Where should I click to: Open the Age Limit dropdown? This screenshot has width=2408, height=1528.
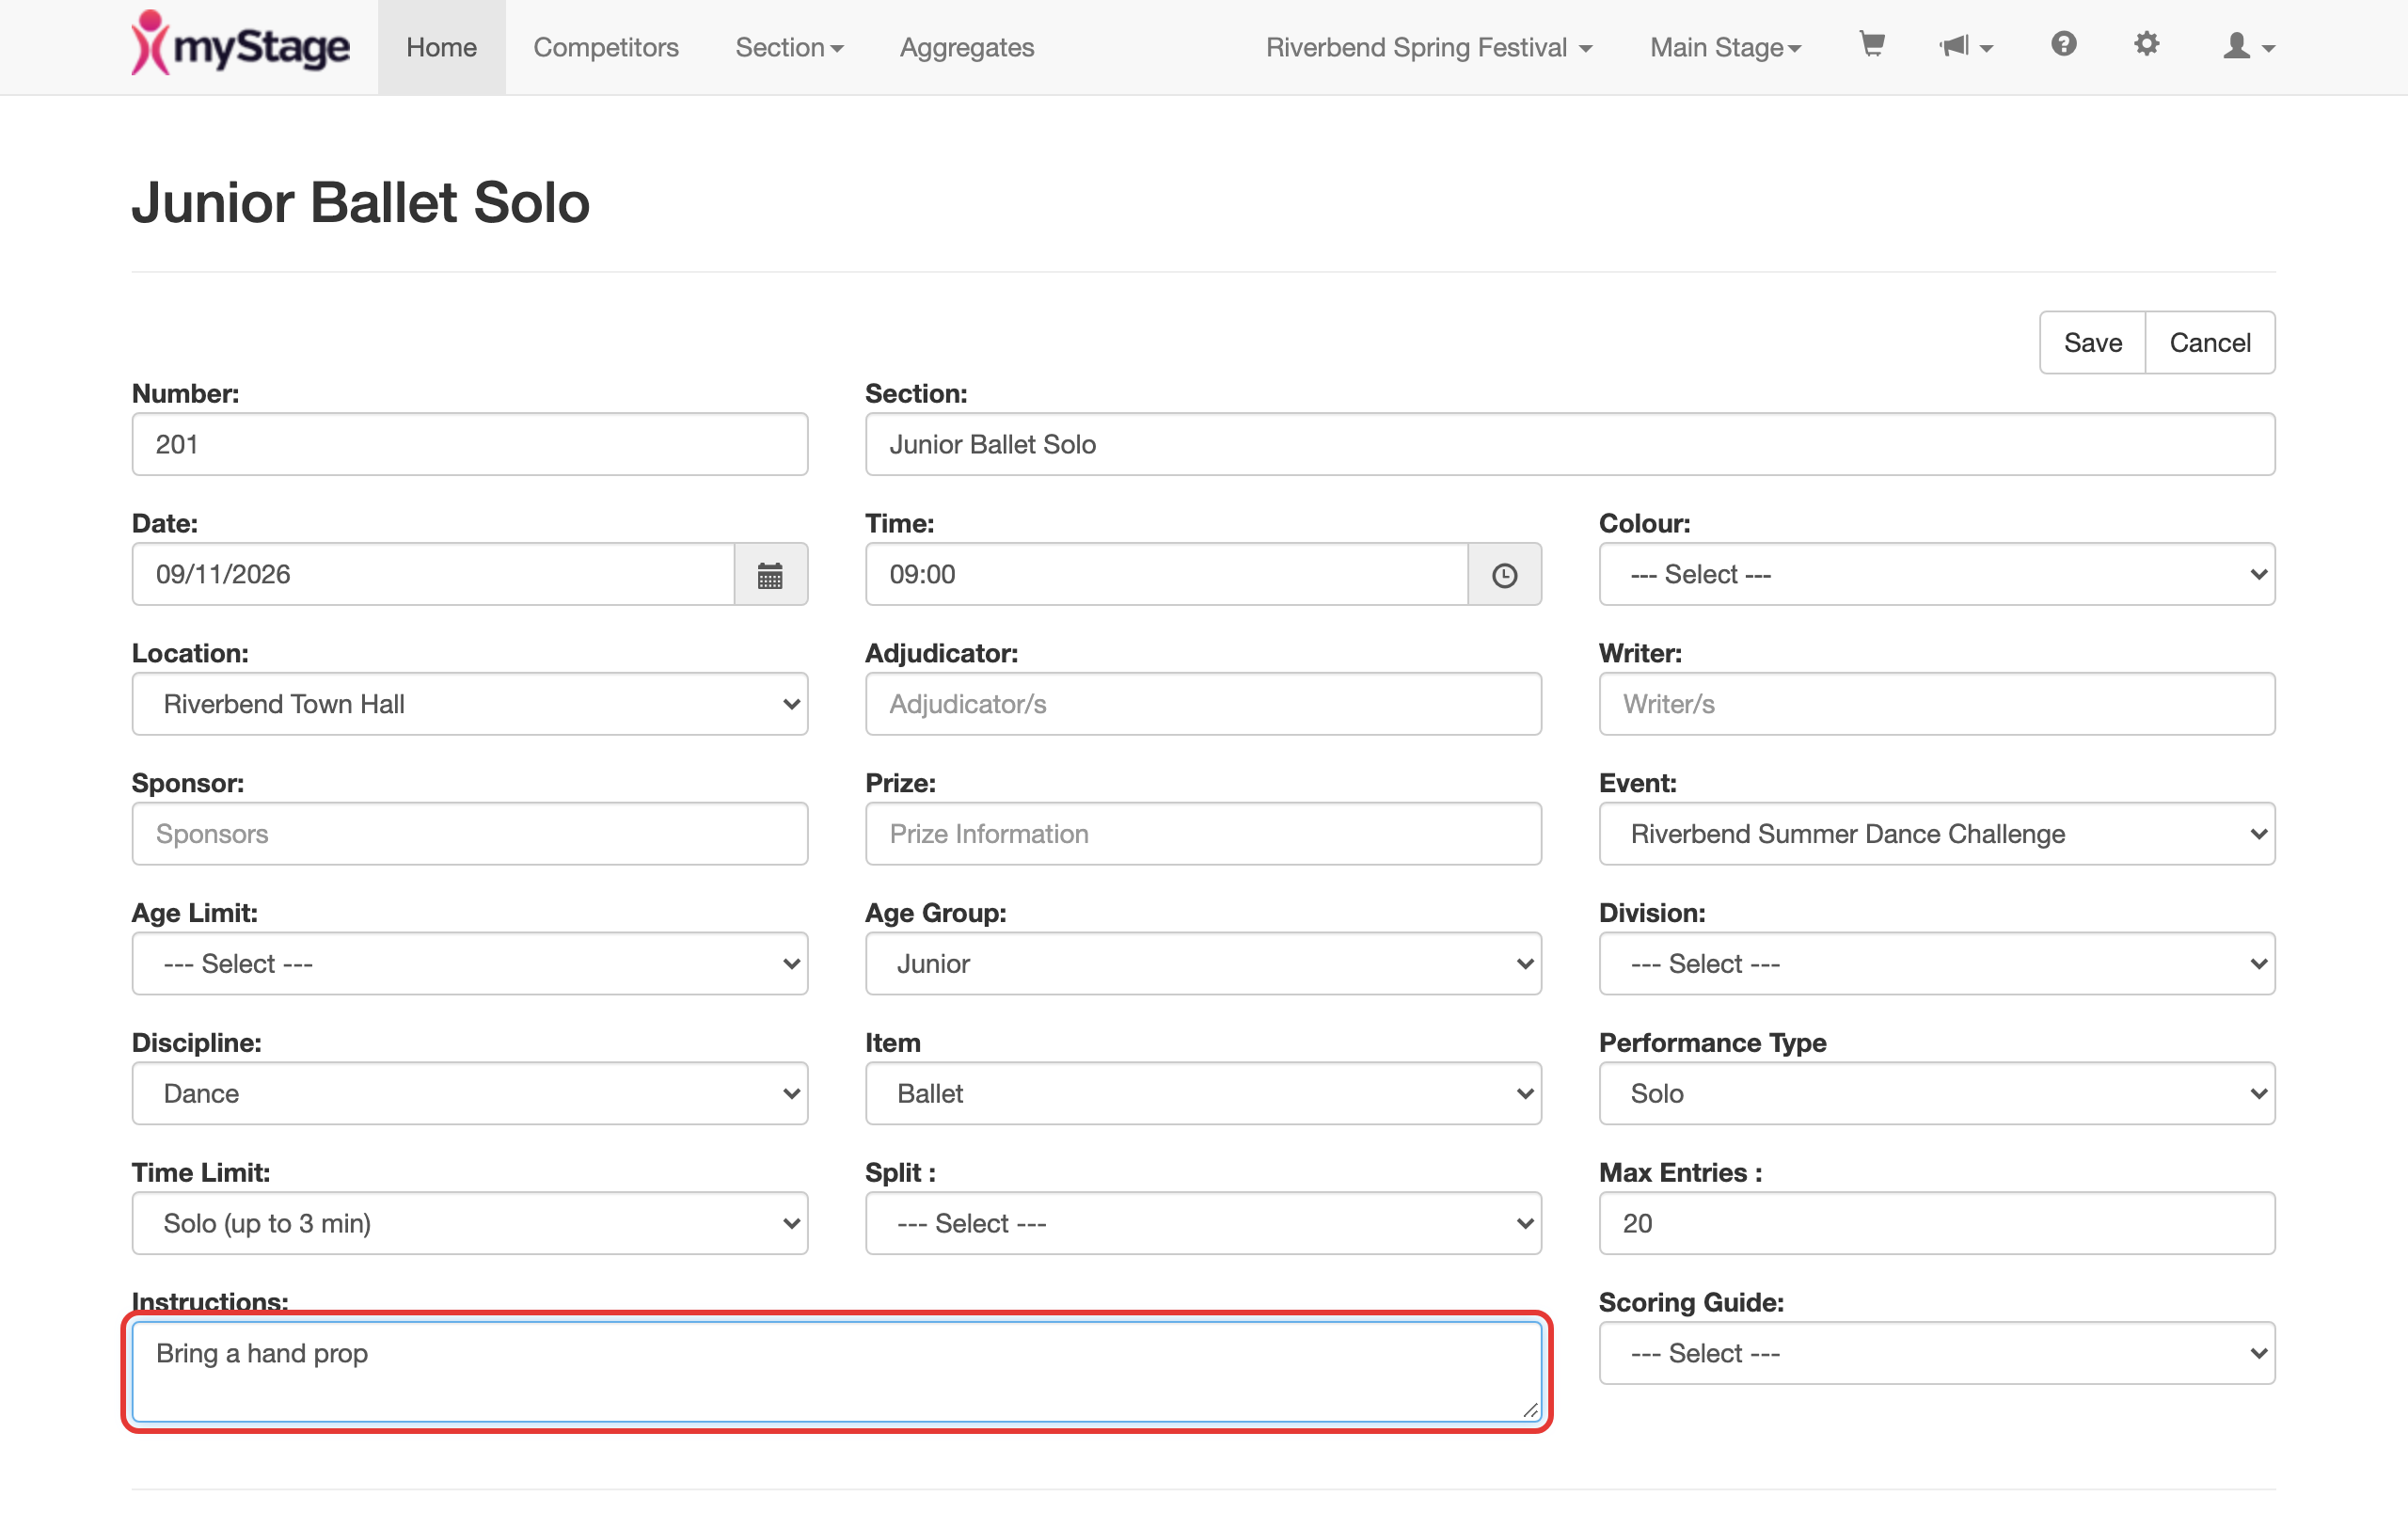[470, 964]
